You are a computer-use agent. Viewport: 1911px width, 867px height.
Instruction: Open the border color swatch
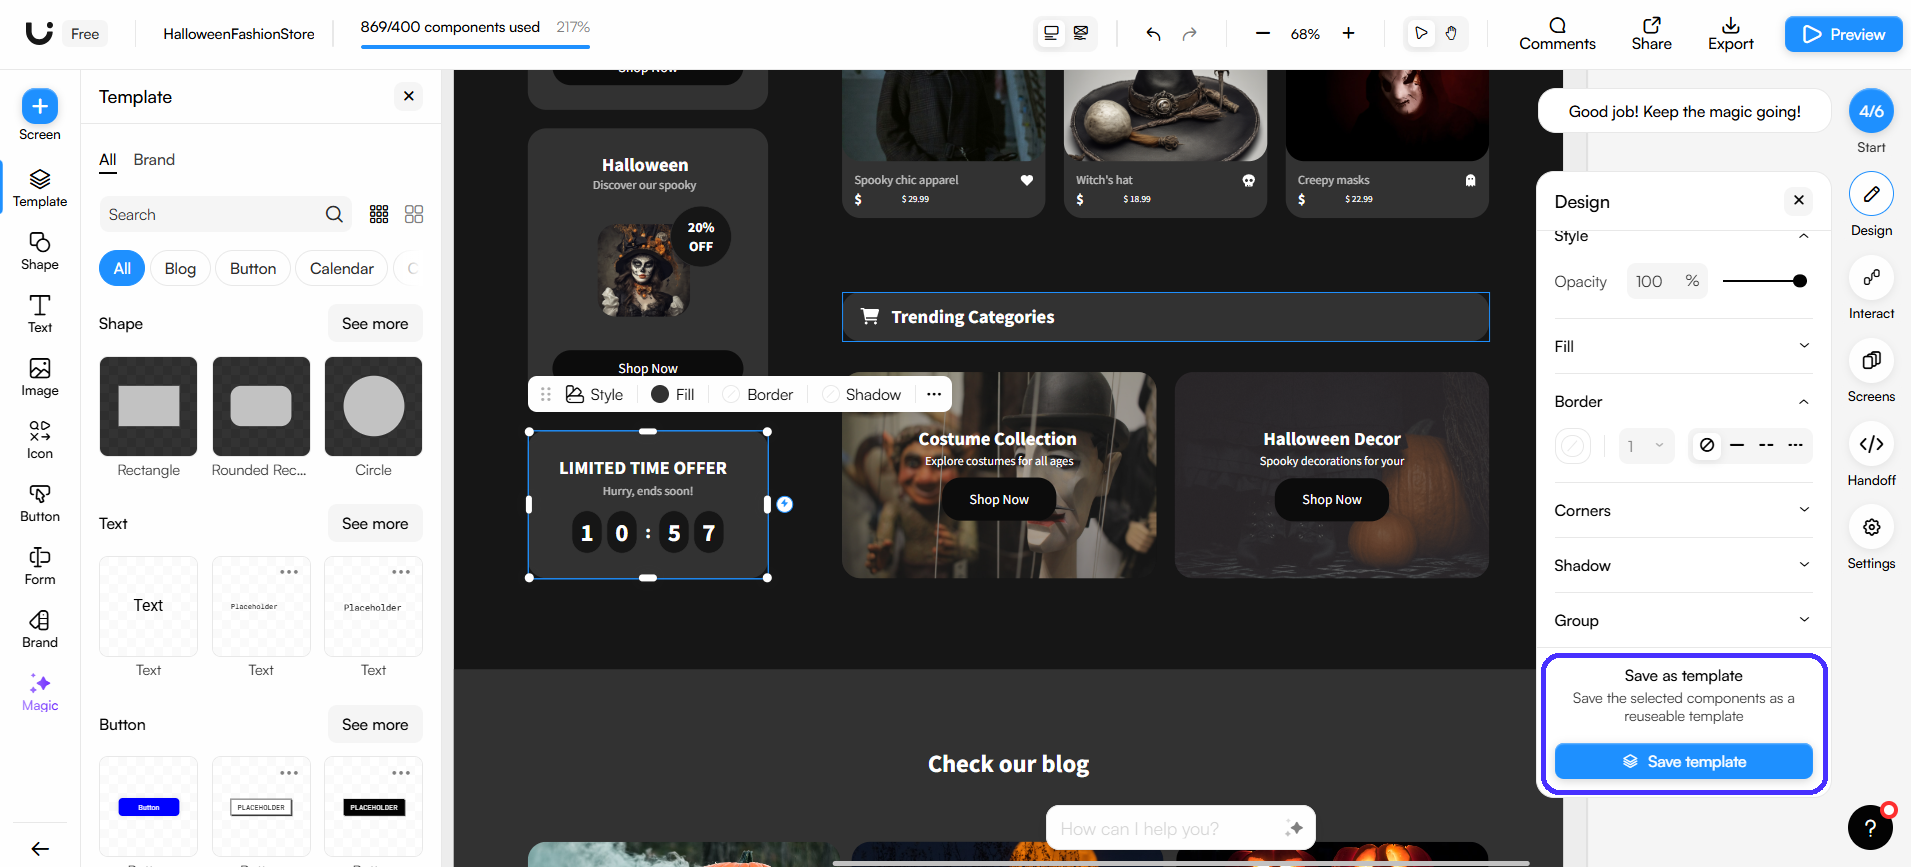[1573, 446]
